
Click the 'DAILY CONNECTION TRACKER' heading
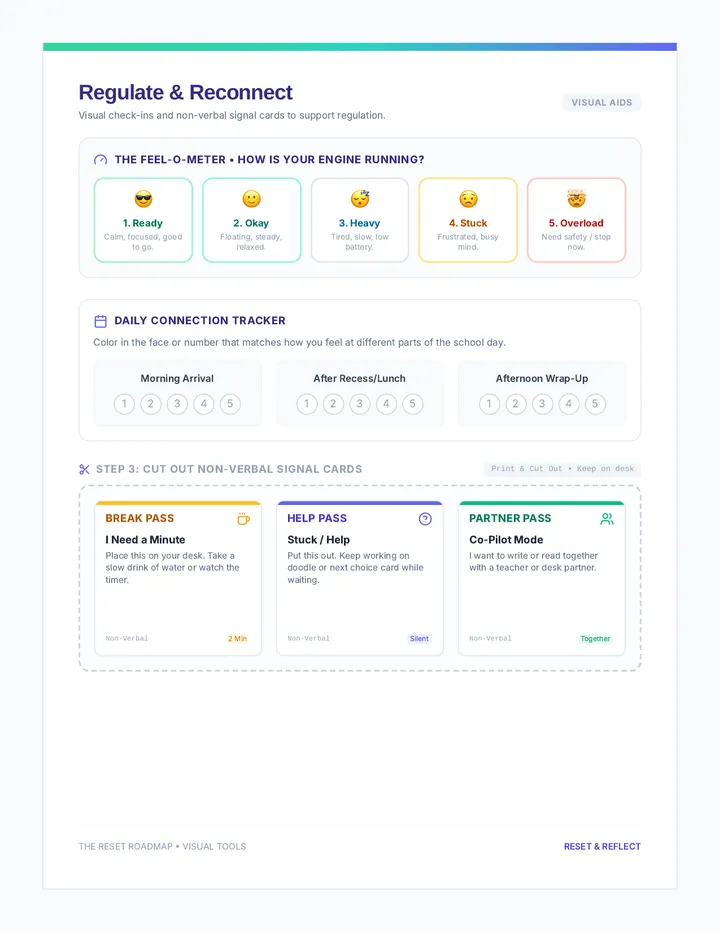[x=200, y=321]
